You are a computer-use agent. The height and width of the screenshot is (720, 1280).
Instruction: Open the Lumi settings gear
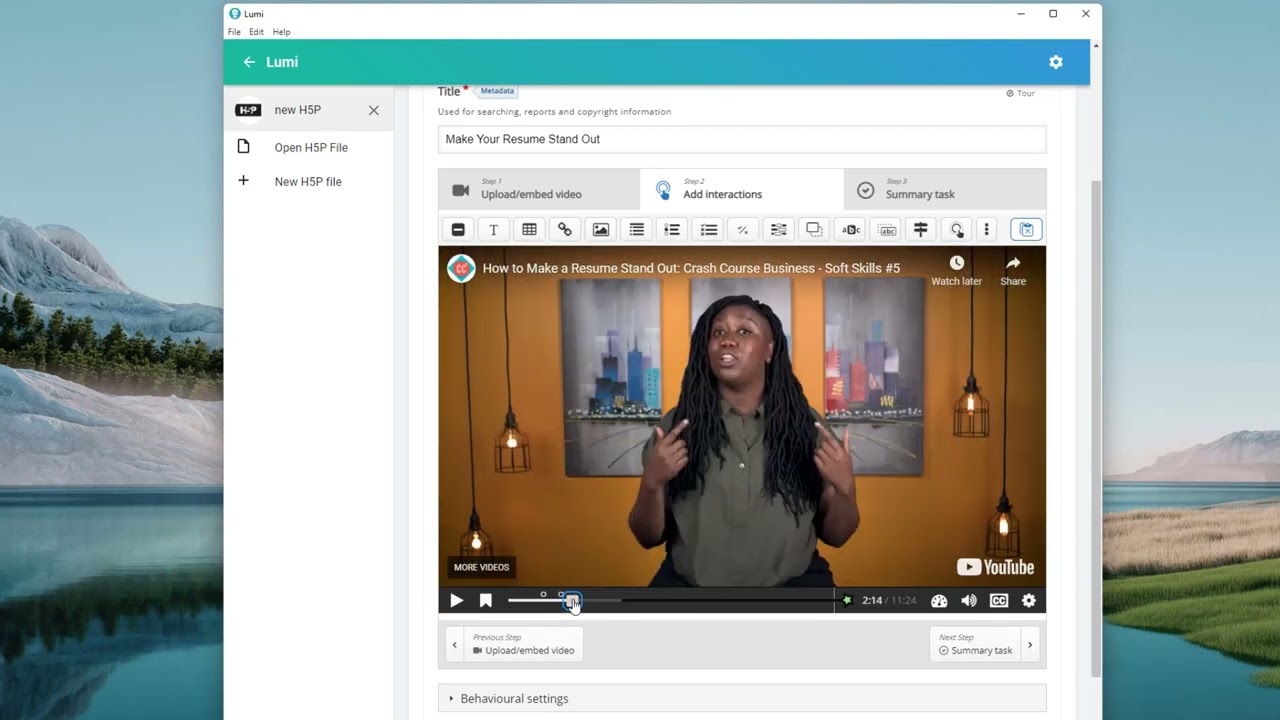point(1056,62)
